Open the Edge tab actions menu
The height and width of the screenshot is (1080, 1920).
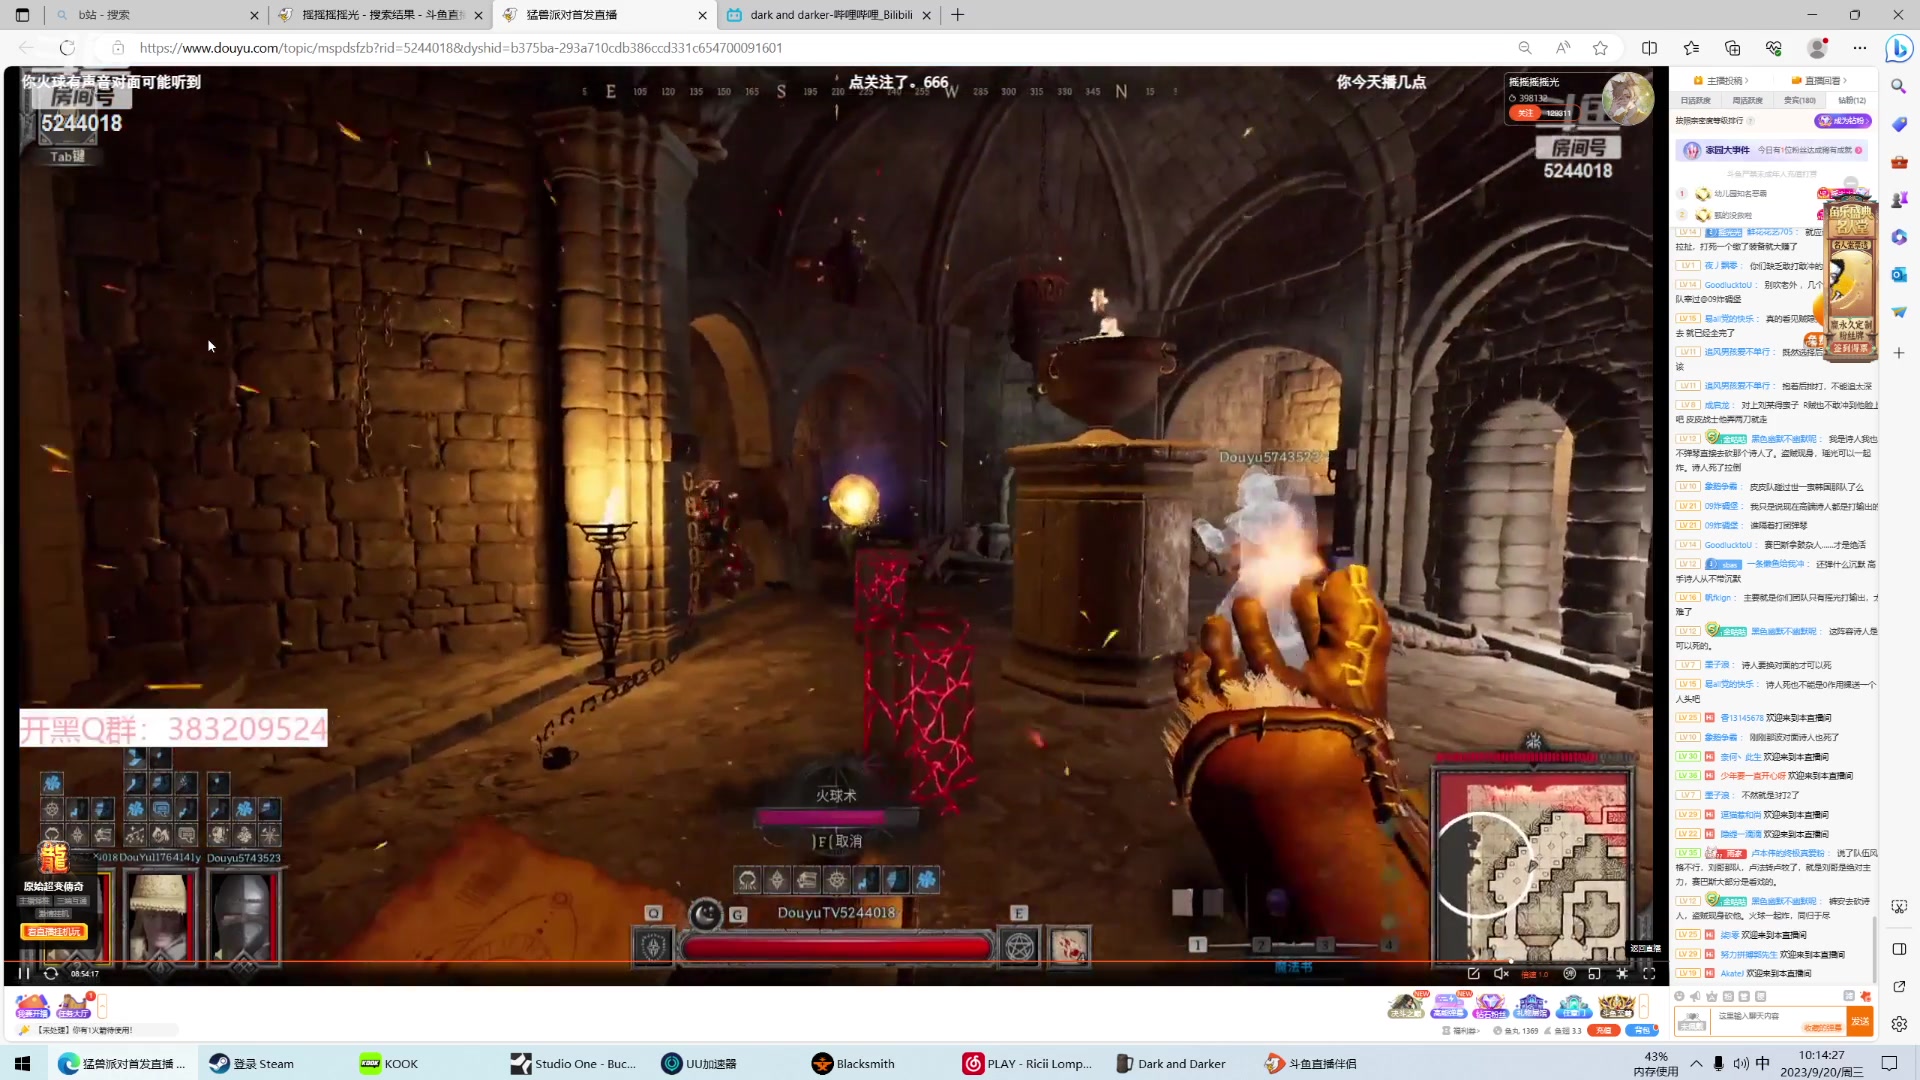pyautogui.click(x=22, y=15)
